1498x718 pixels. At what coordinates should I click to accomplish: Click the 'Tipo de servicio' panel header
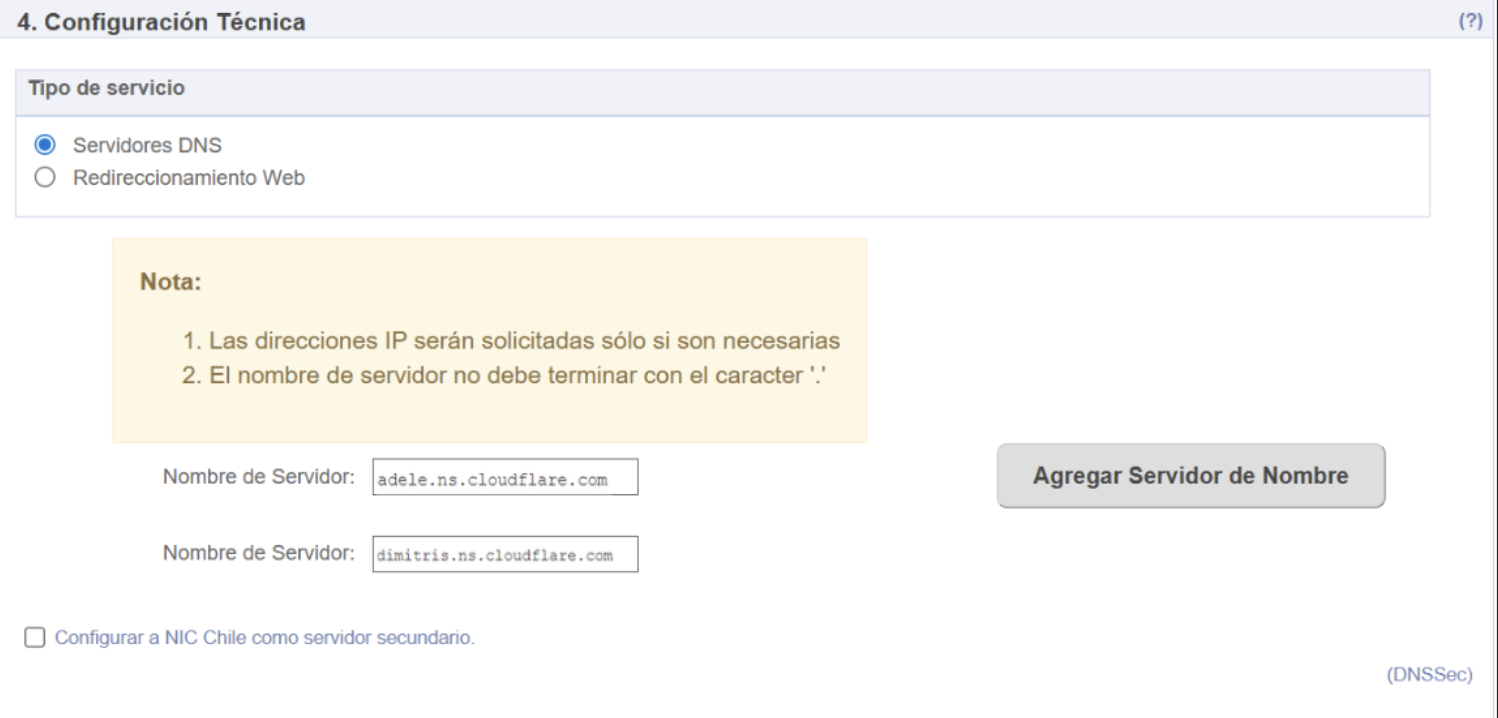(106, 88)
